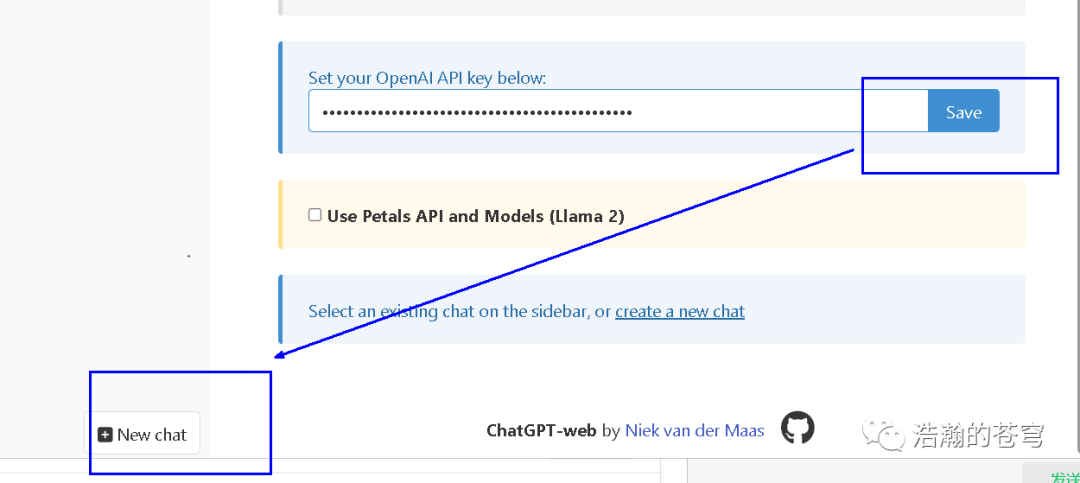Click the gray panel strip at top
This screenshot has width=1080, height=483.
click(652, 7)
